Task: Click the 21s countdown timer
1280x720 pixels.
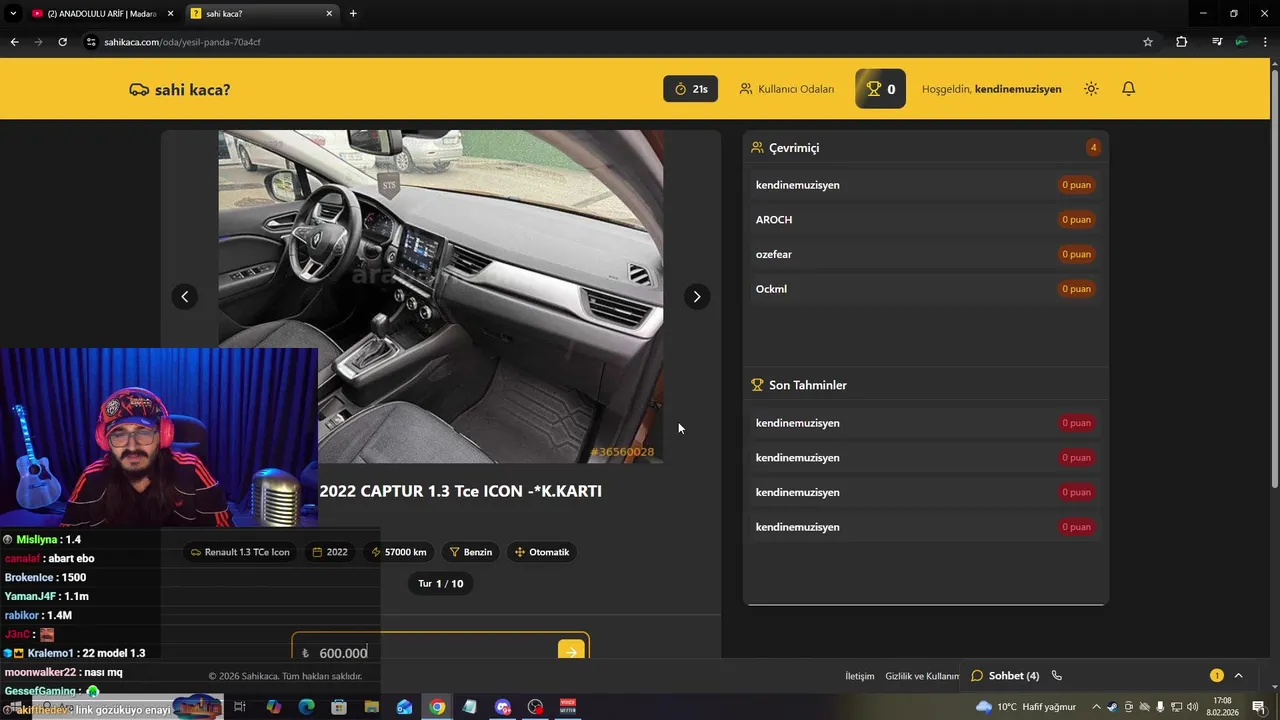Action: tap(690, 89)
